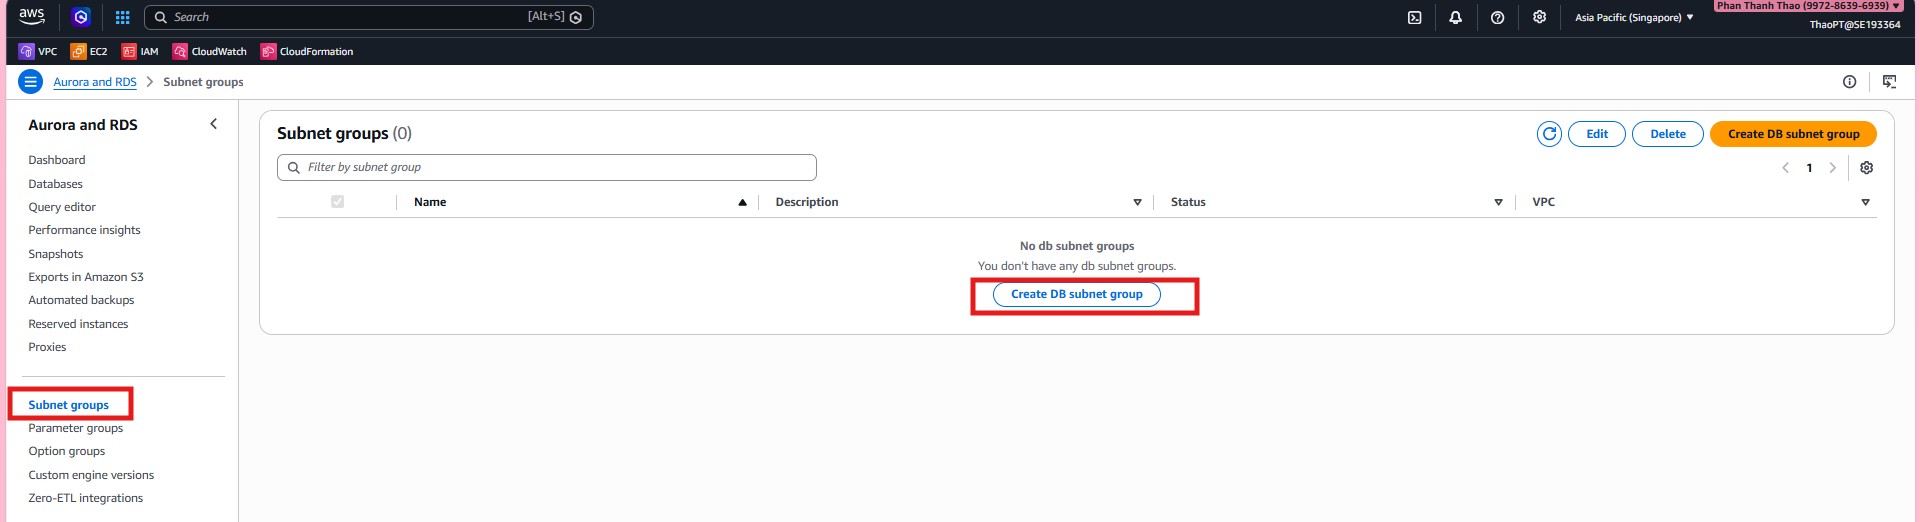The height and width of the screenshot is (522, 1919).
Task: Go to Databases in the sidebar
Action: [56, 184]
